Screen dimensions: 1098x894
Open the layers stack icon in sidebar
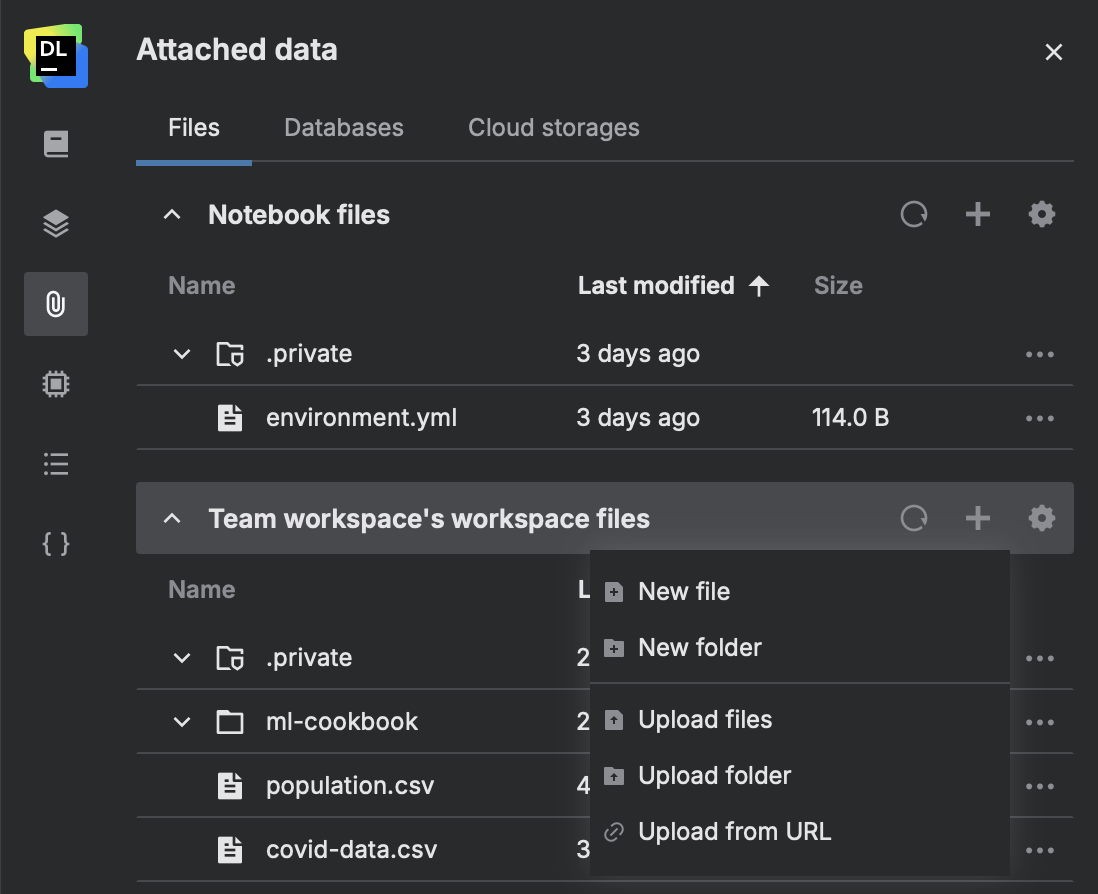56,224
